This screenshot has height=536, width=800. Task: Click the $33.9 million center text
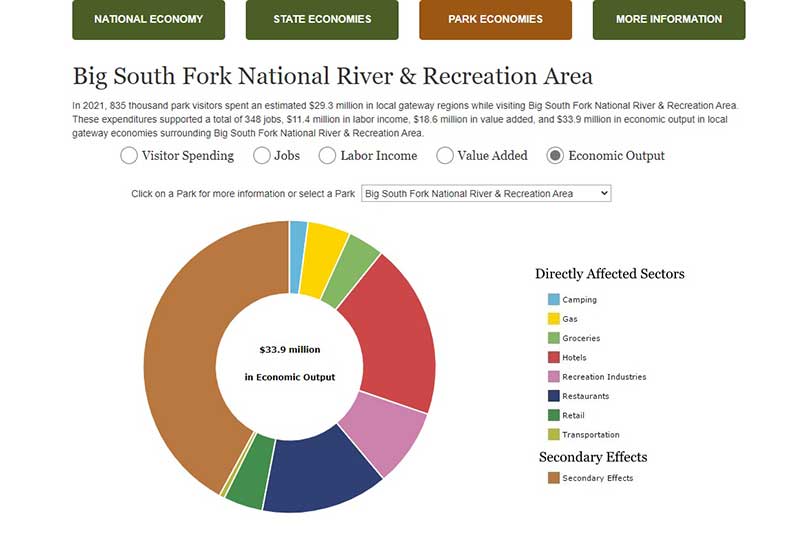pyautogui.click(x=290, y=349)
